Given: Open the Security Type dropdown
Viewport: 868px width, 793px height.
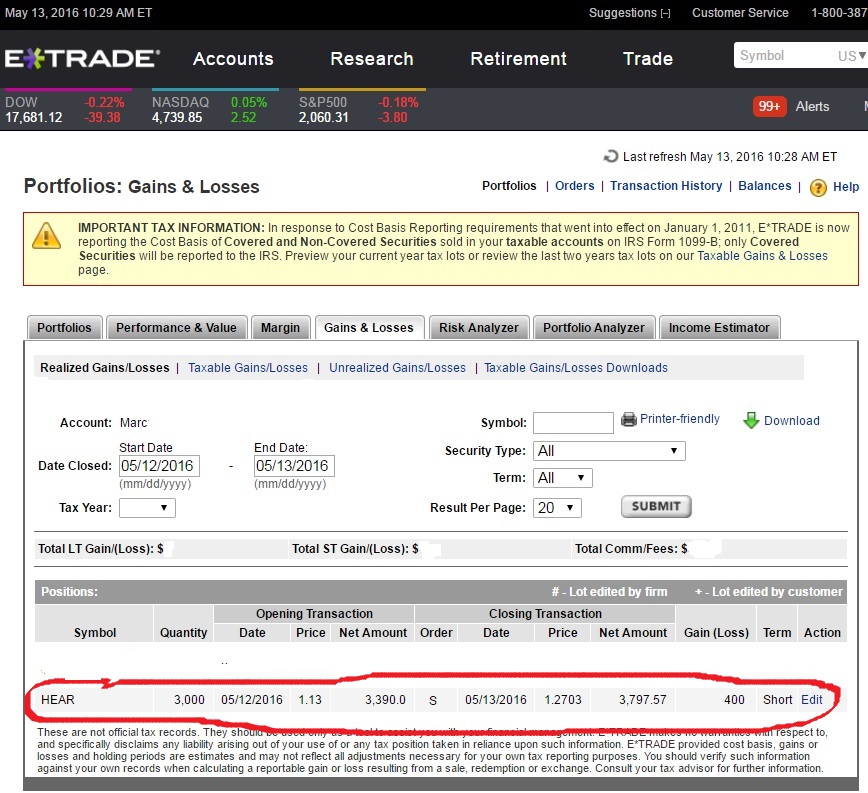Looking at the screenshot, I should tap(609, 451).
